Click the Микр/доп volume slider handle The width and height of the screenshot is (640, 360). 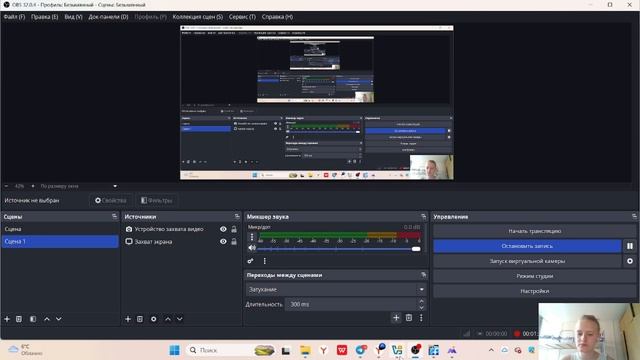[x=416, y=249]
